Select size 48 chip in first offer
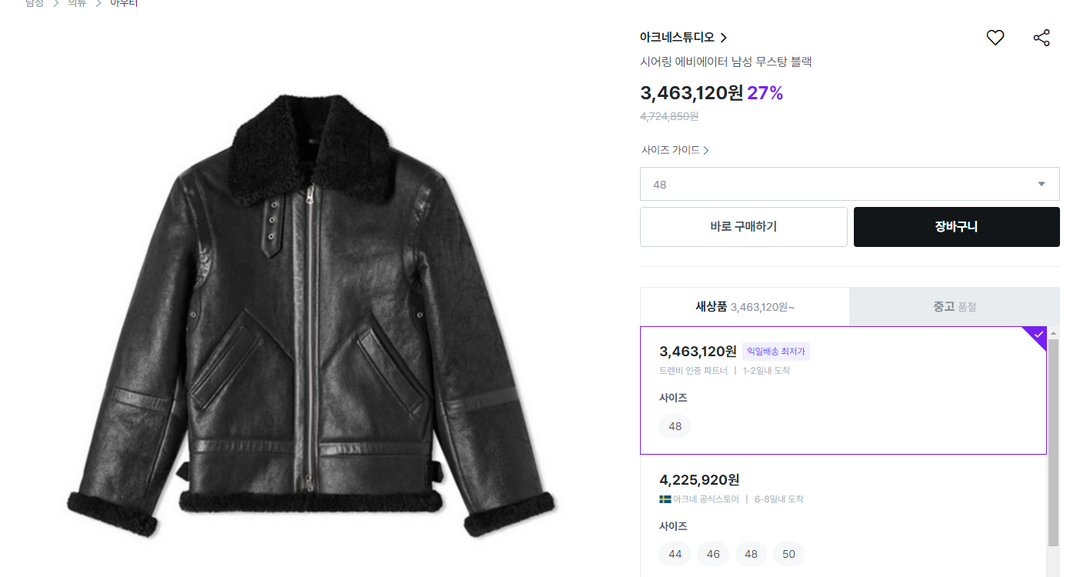 (x=675, y=426)
